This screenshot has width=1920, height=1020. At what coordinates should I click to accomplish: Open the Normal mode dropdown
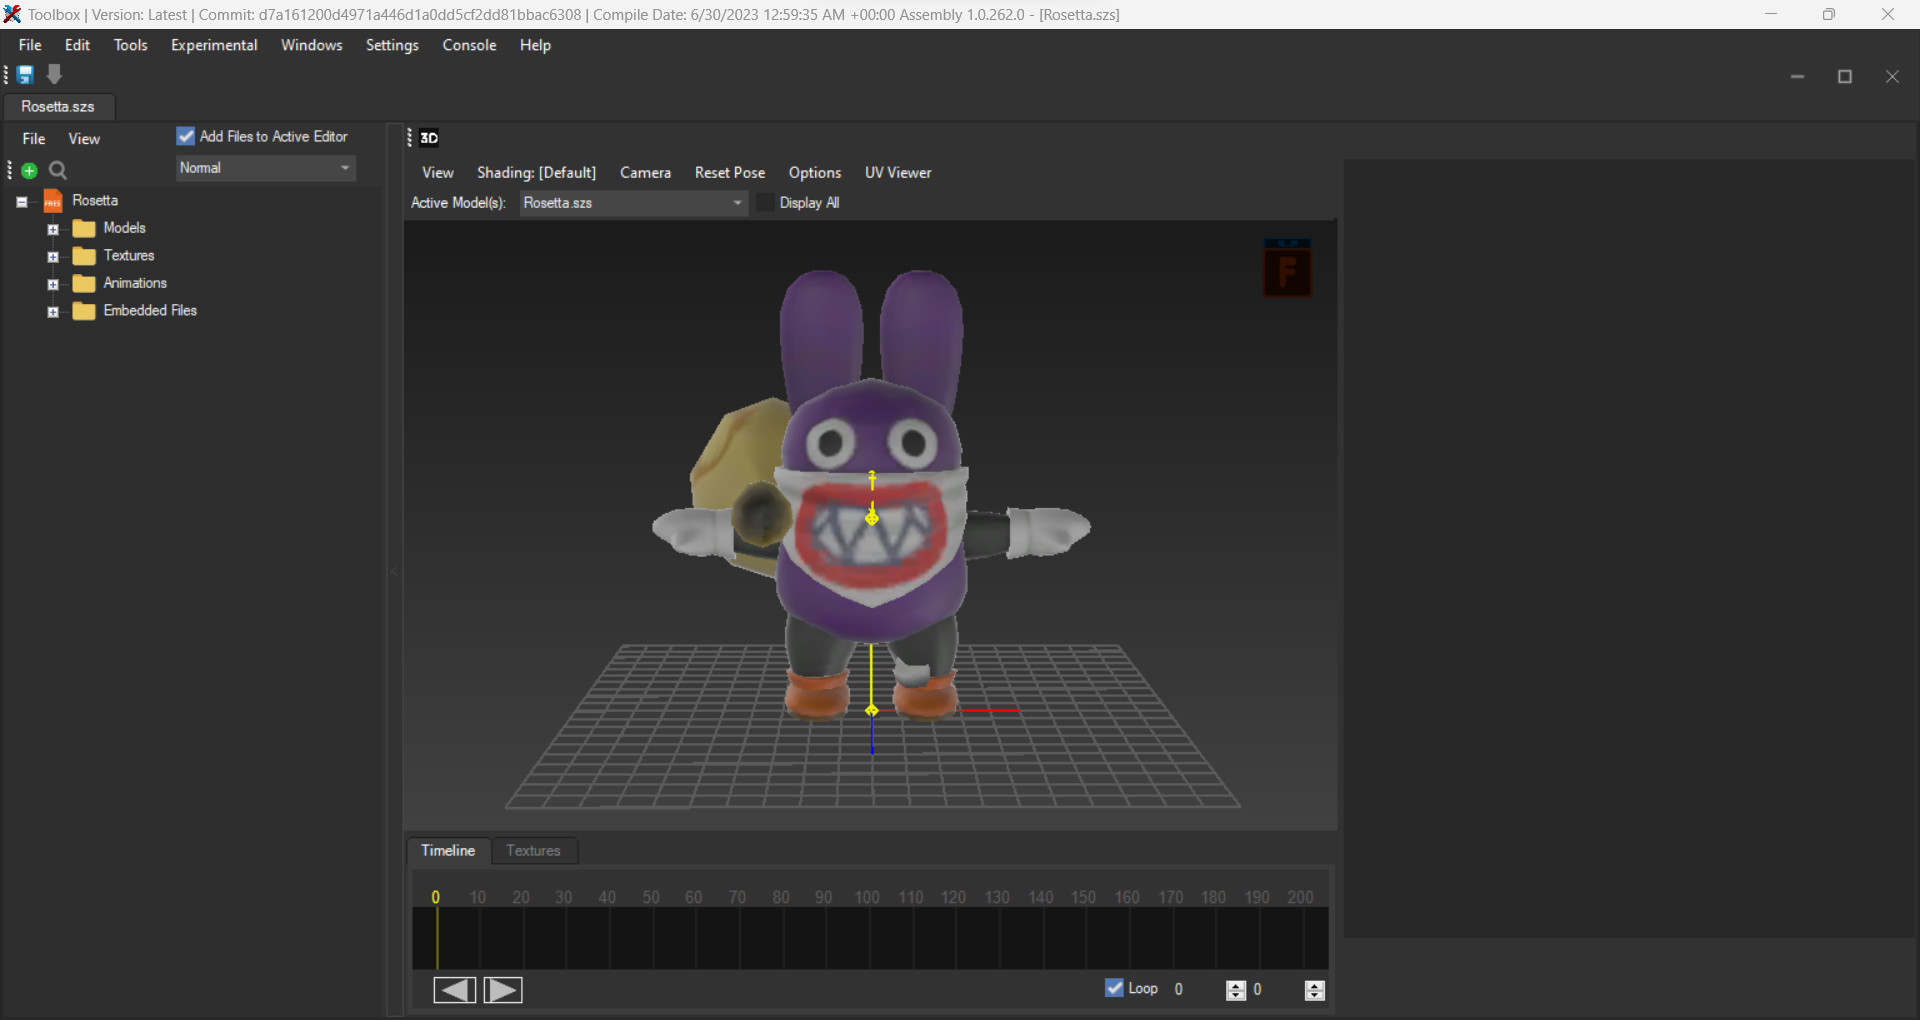(266, 168)
